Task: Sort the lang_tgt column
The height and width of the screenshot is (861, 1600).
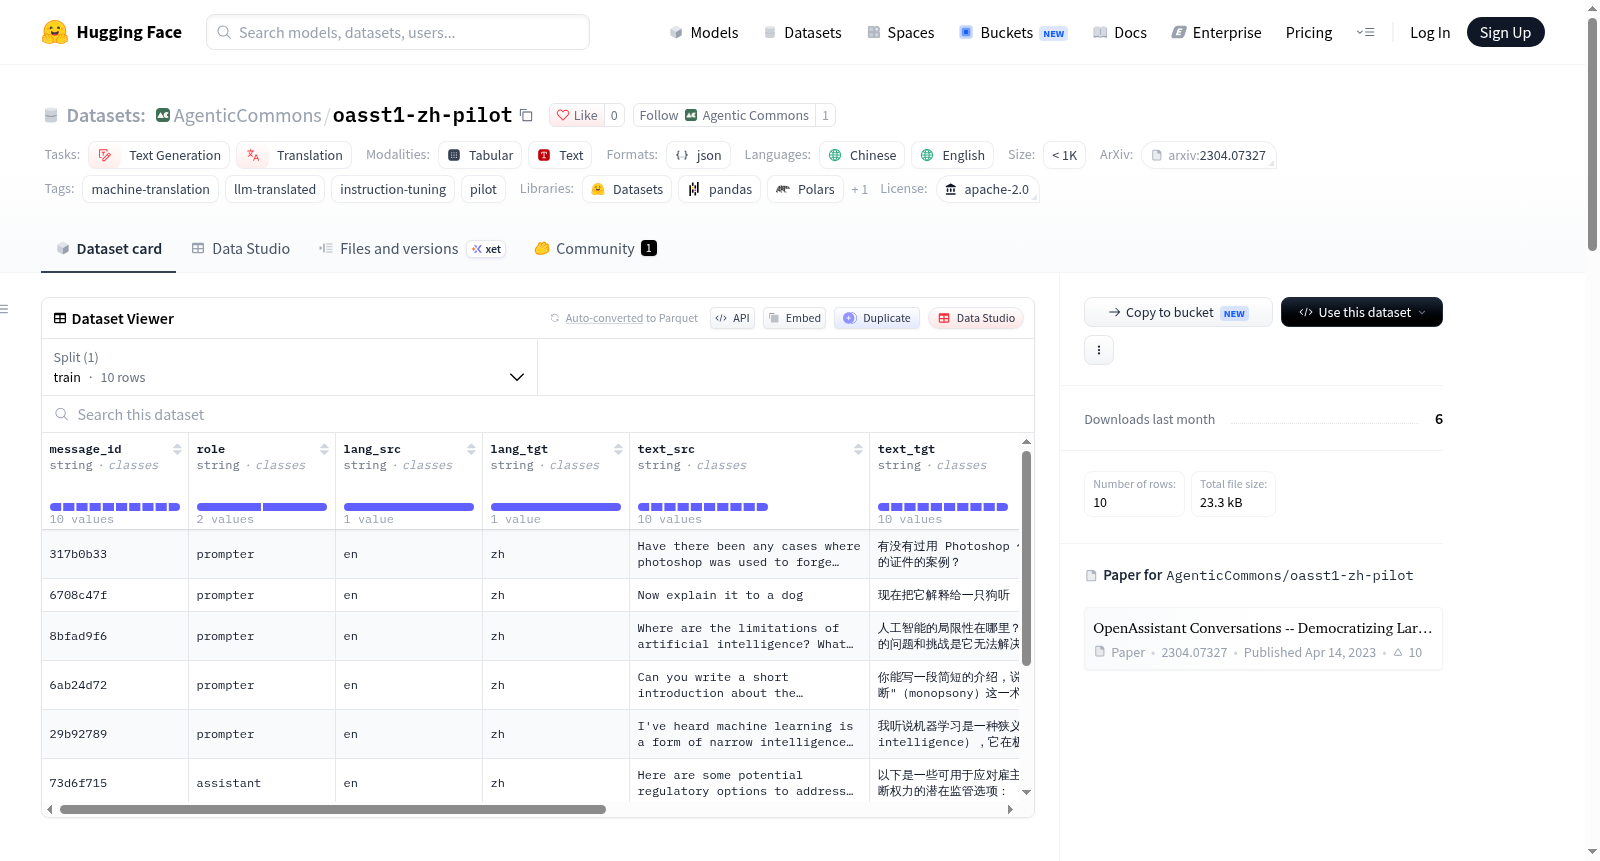Action: (x=618, y=450)
